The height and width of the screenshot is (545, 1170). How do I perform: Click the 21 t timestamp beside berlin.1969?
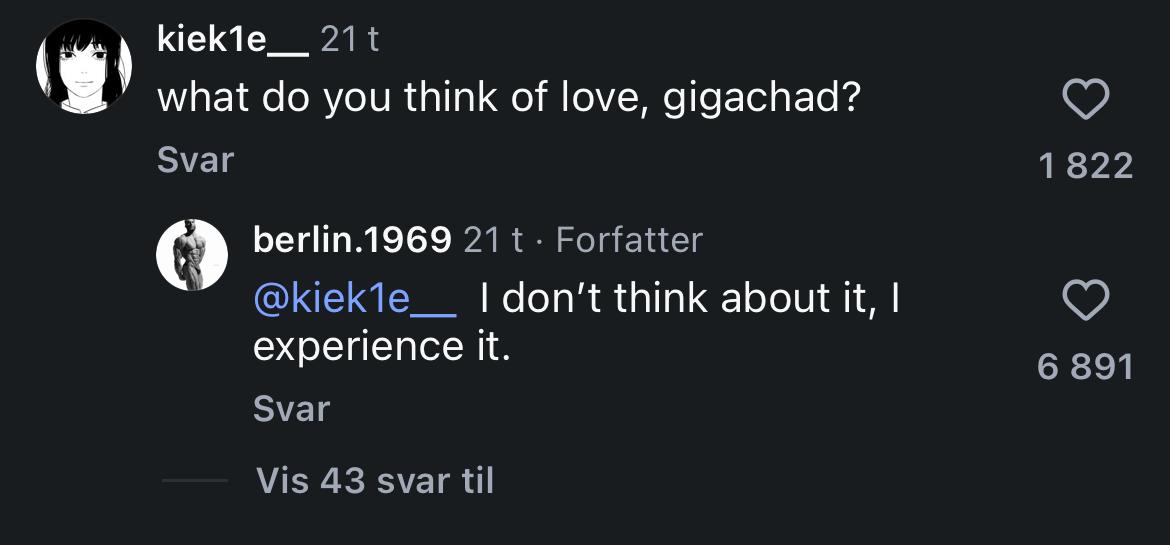click(x=494, y=240)
